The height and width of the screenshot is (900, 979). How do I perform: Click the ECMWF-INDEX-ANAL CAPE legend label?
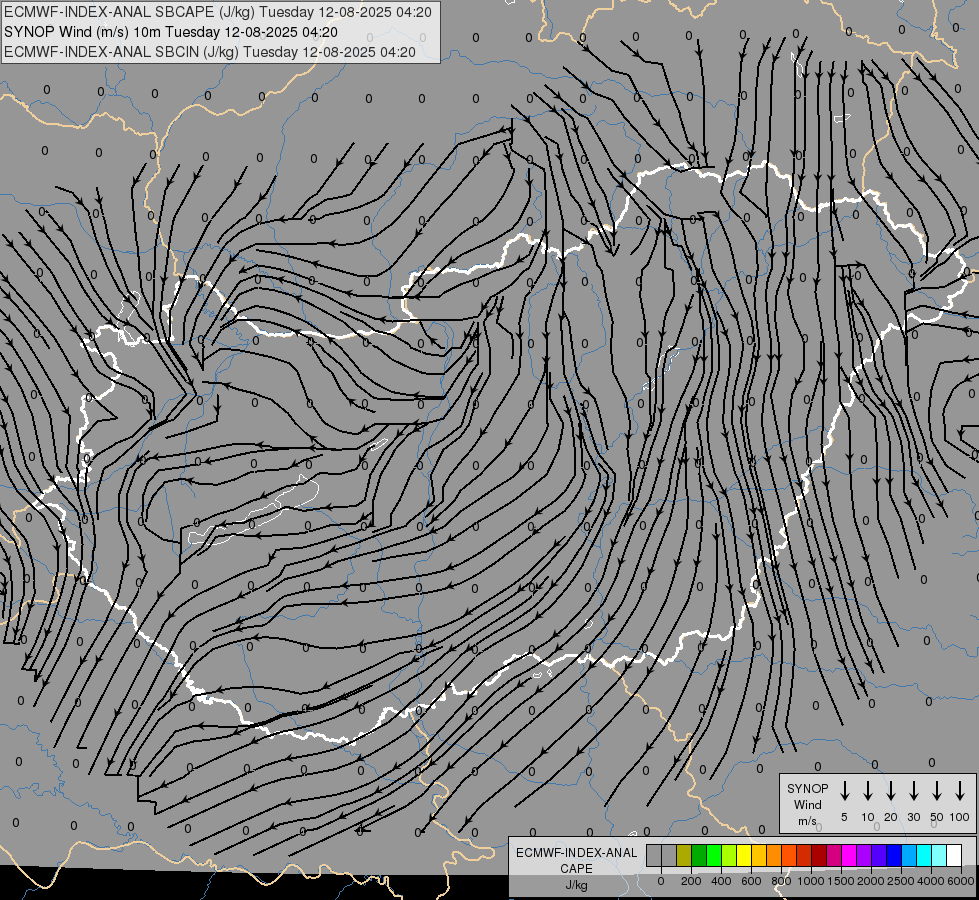pyautogui.click(x=576, y=860)
